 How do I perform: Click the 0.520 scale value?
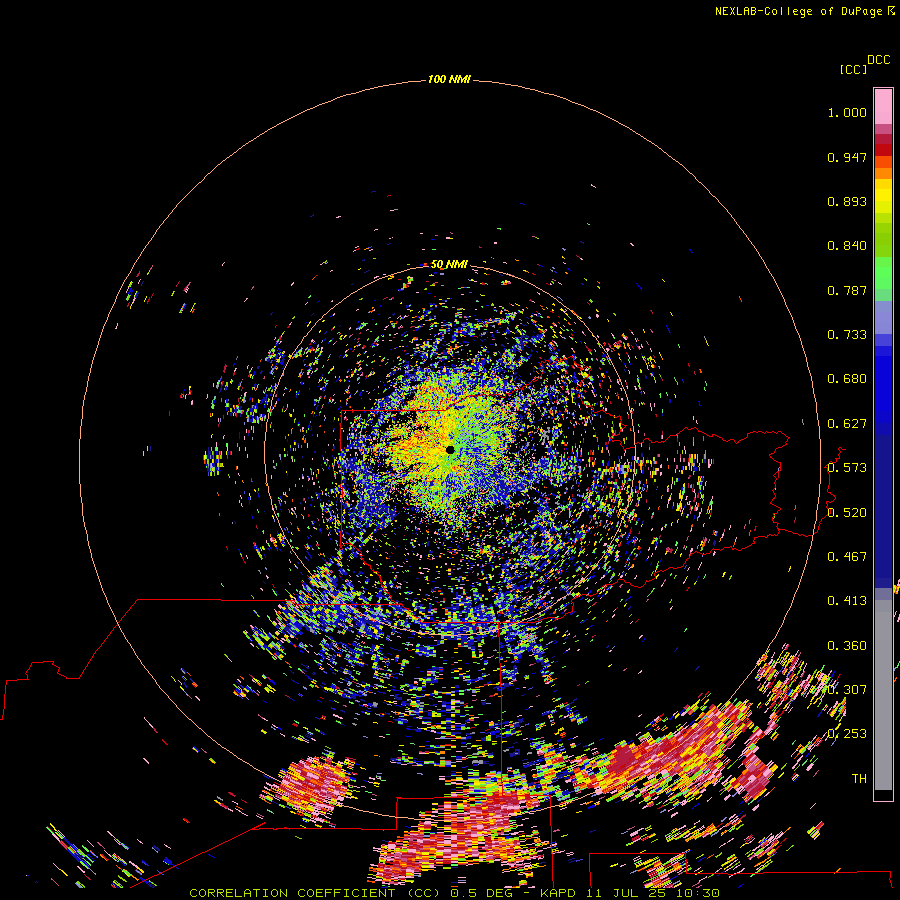[847, 513]
